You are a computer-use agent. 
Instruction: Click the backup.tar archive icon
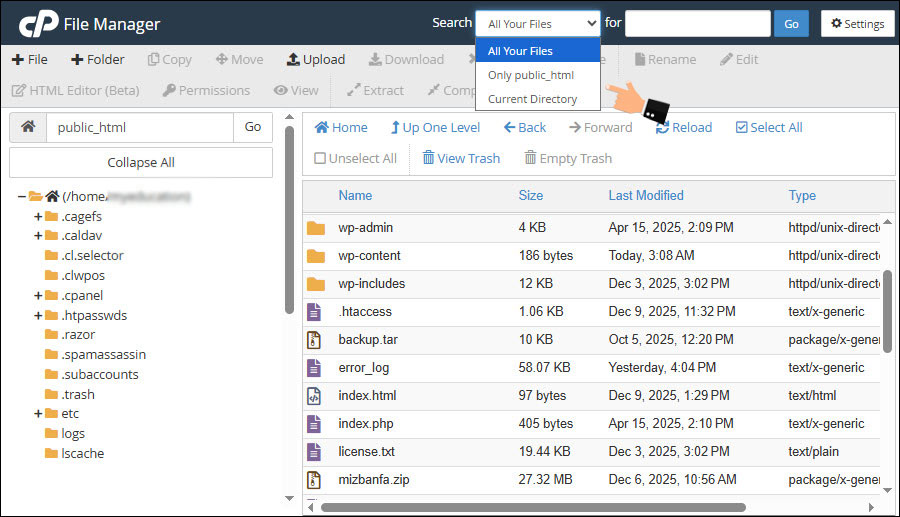(315, 340)
